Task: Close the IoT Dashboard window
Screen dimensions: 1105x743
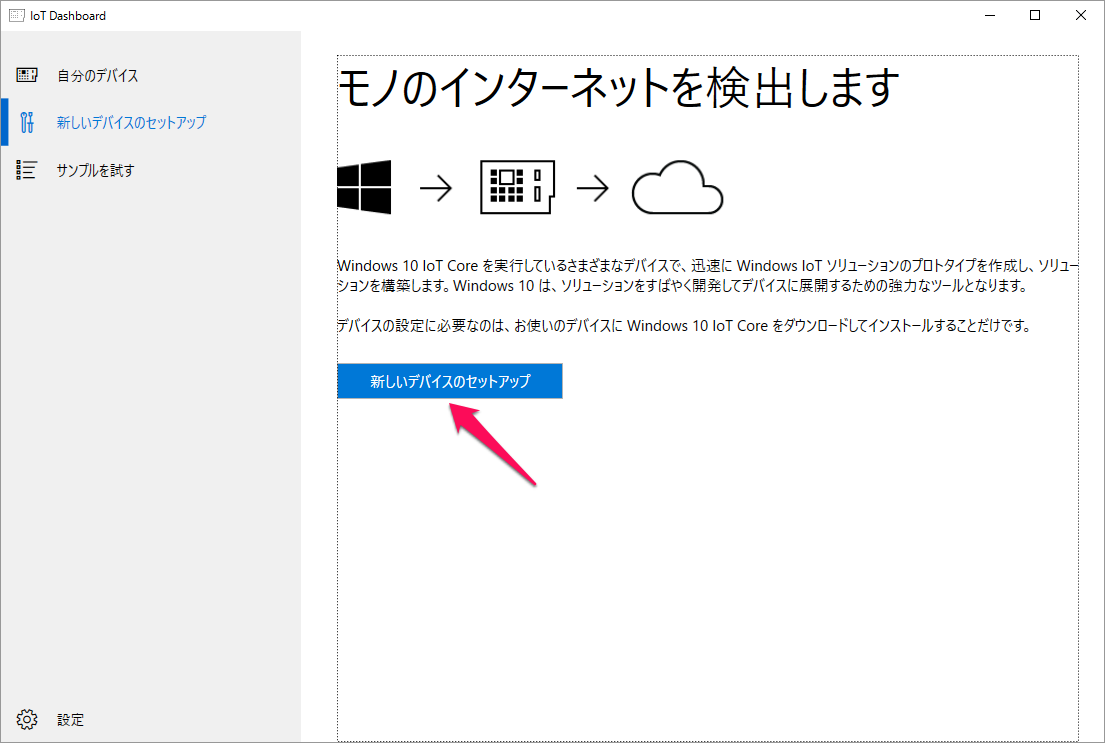Action: 1080,16
